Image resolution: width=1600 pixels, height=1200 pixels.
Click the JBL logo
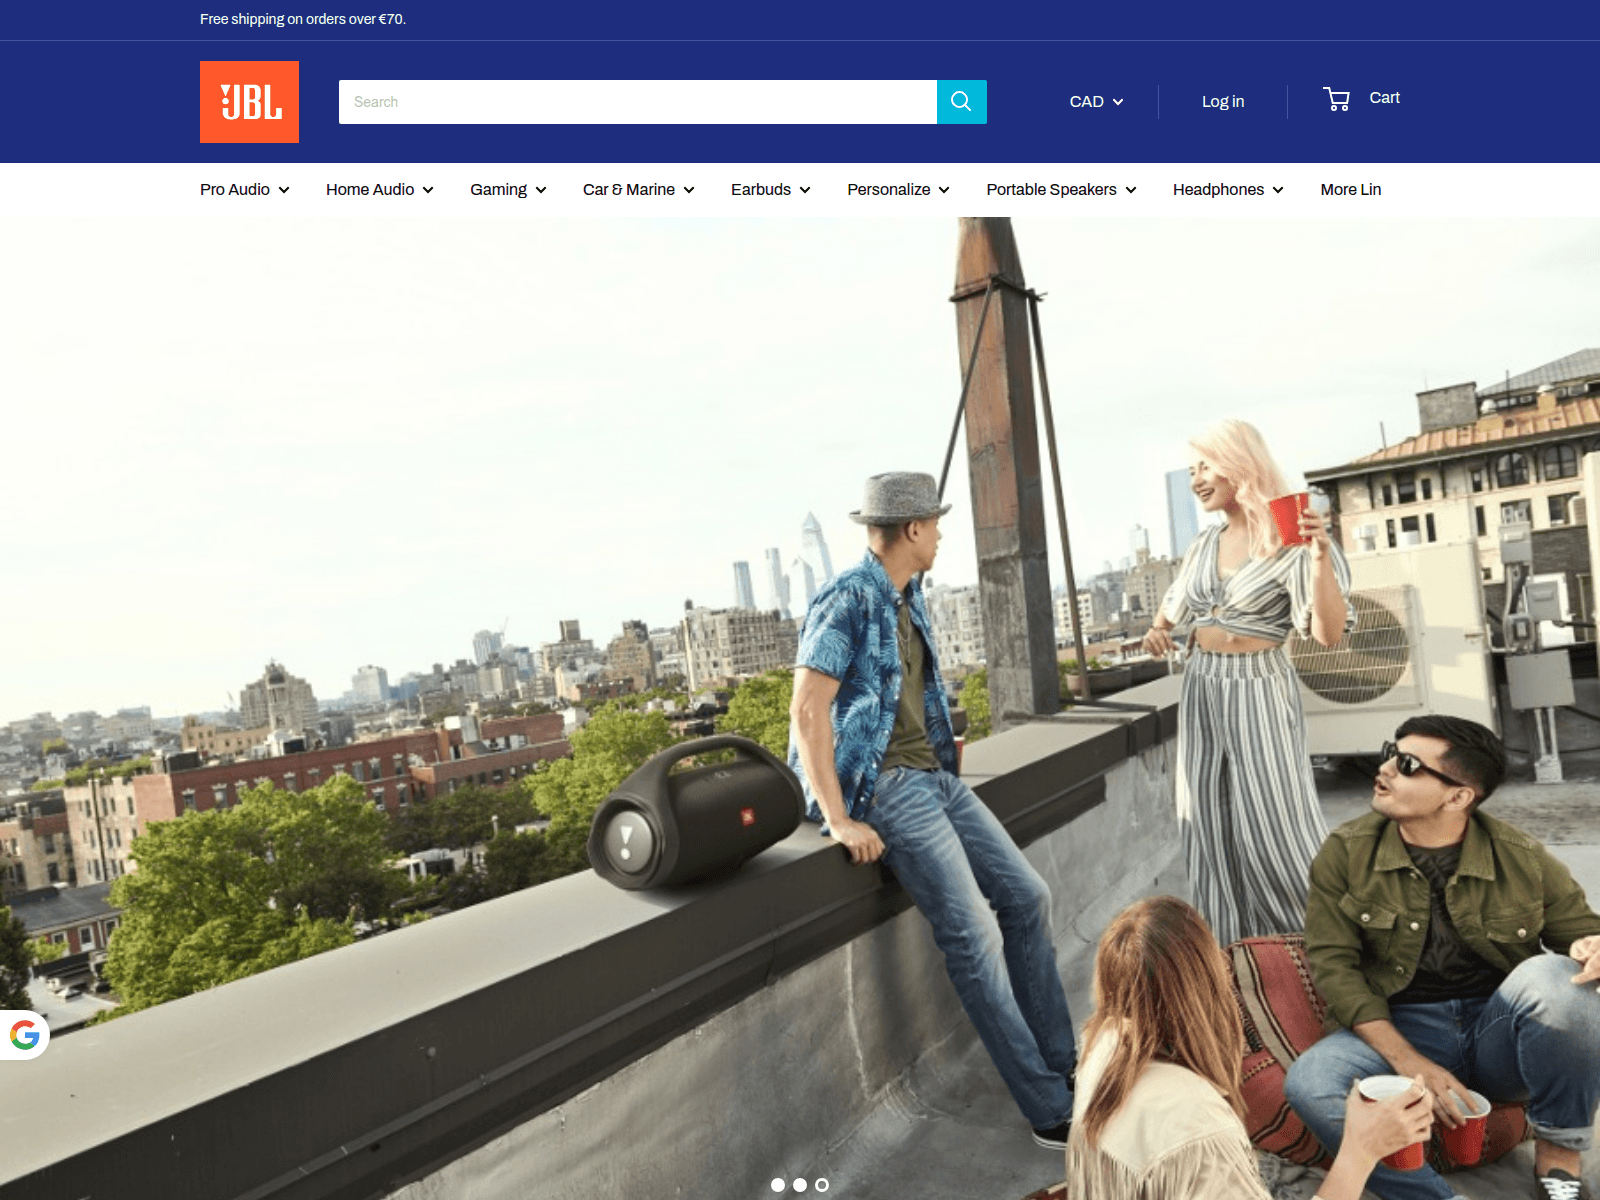[249, 102]
